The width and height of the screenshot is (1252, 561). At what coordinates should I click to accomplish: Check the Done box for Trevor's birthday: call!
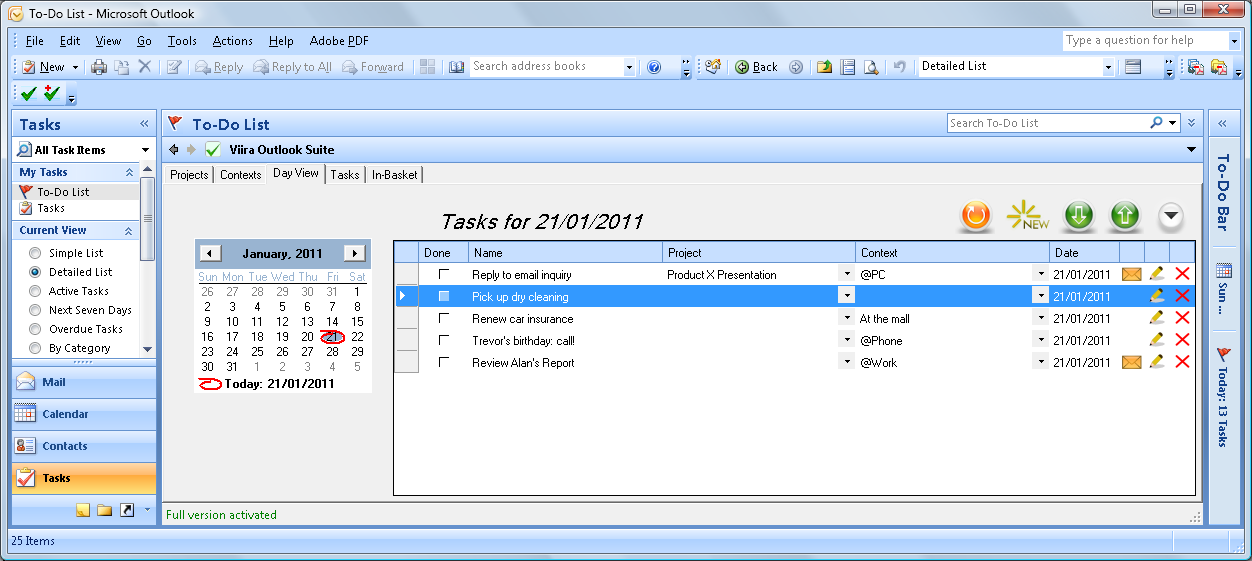click(x=444, y=340)
